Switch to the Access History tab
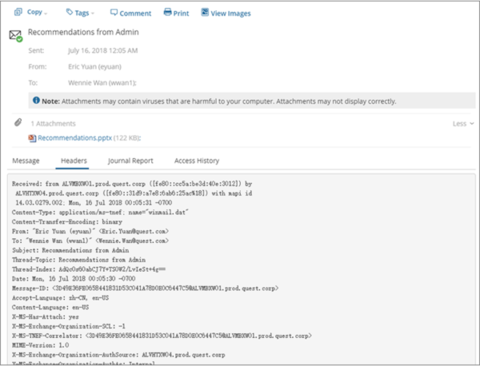 [x=197, y=161]
